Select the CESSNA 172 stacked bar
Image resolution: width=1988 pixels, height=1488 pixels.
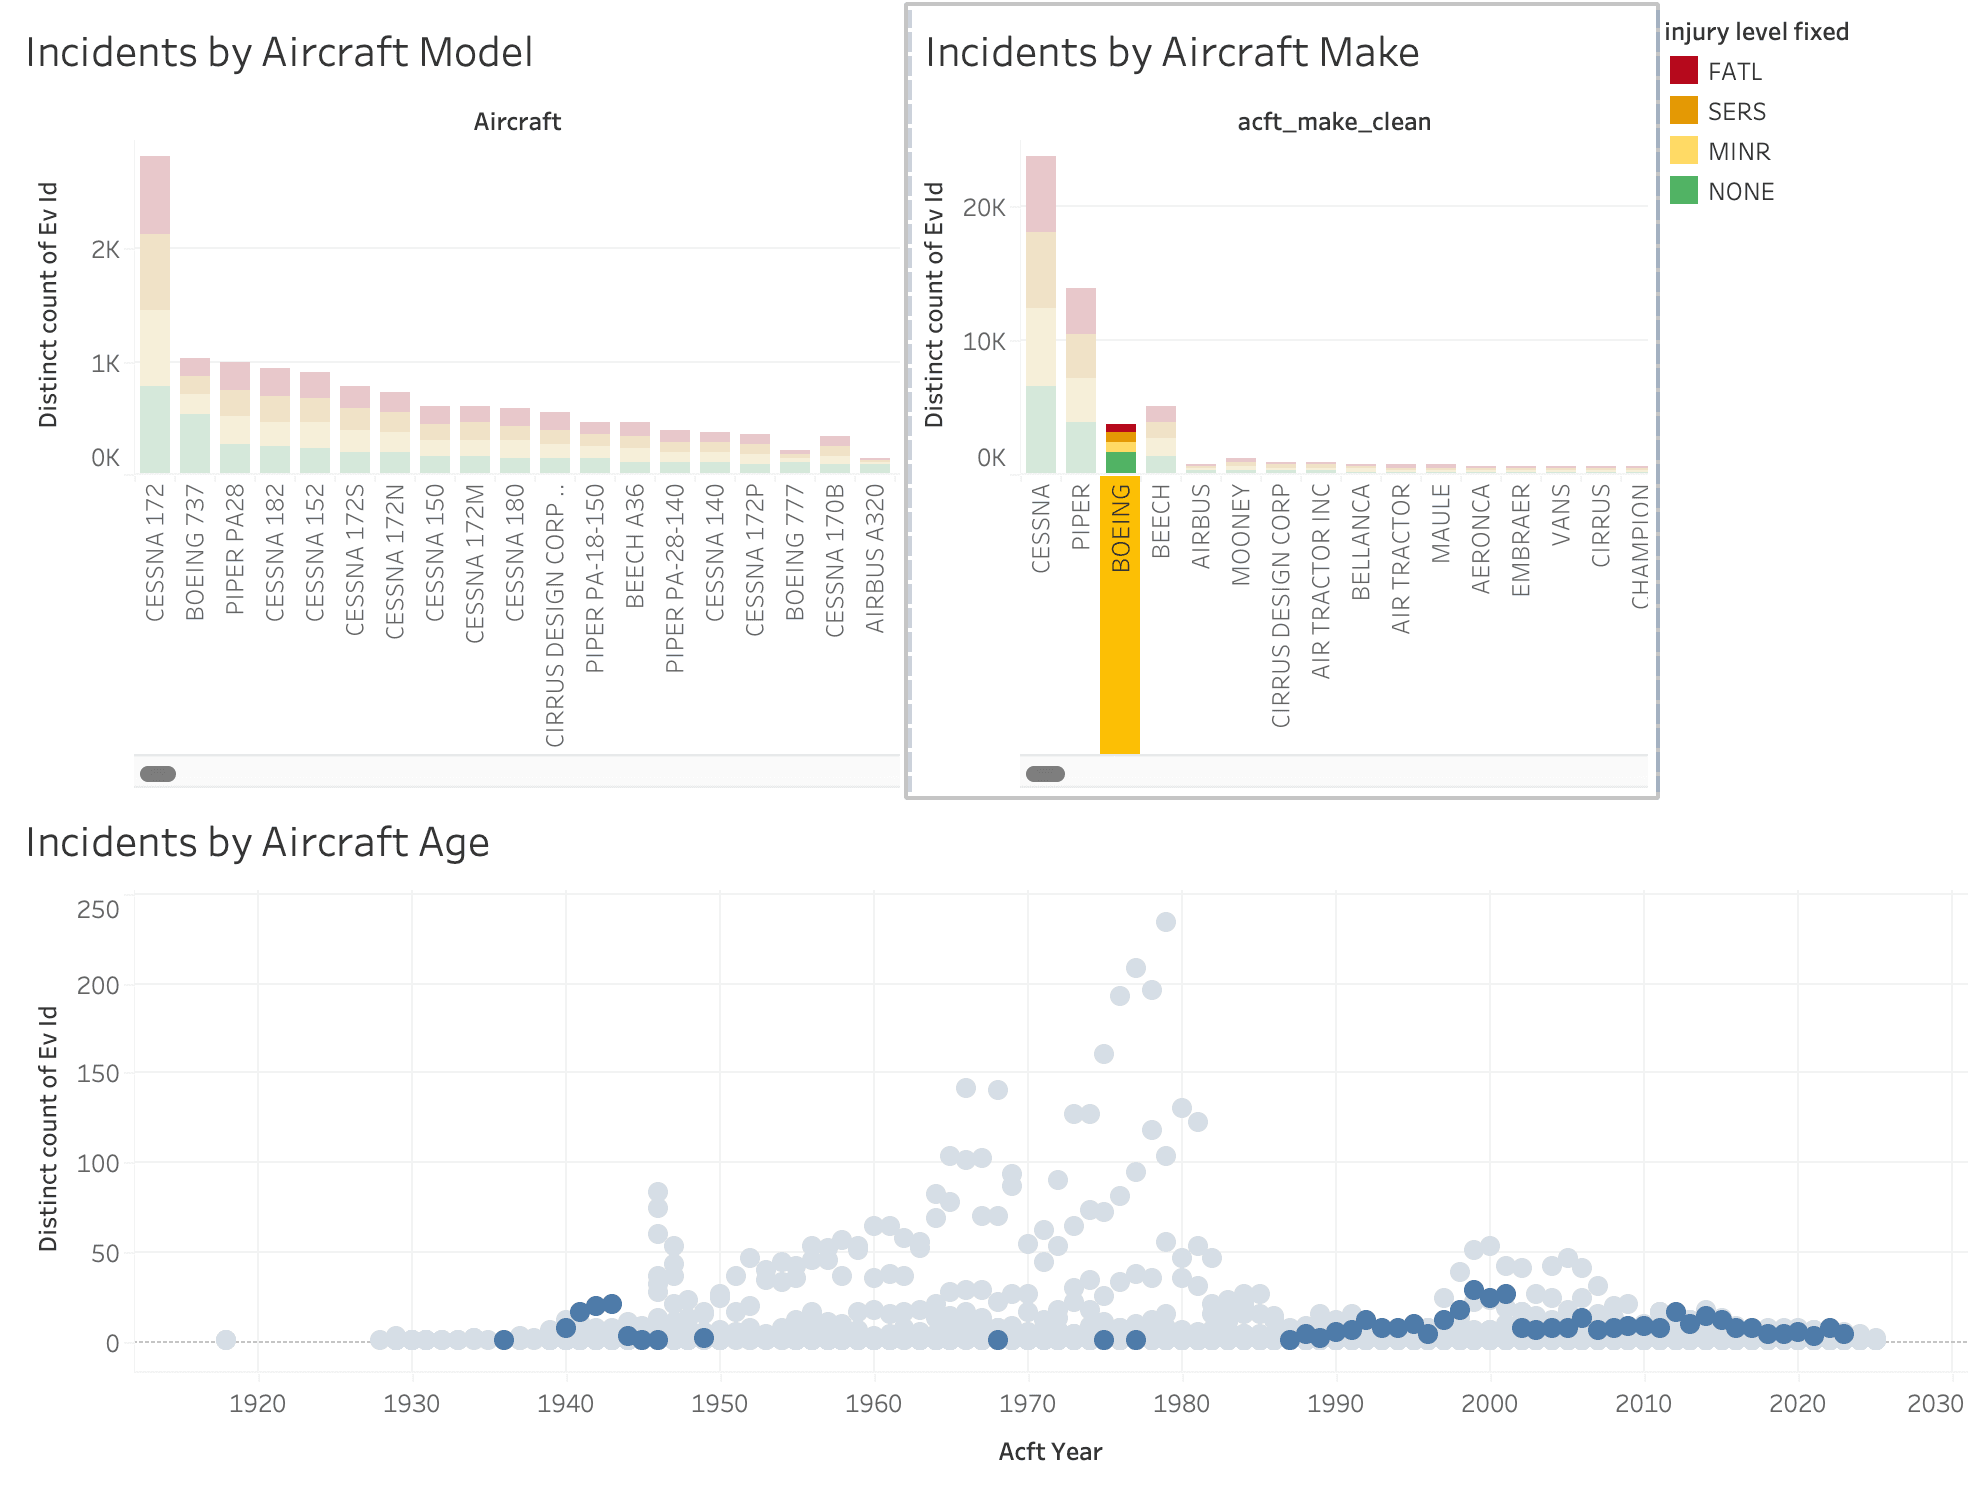pos(155,314)
